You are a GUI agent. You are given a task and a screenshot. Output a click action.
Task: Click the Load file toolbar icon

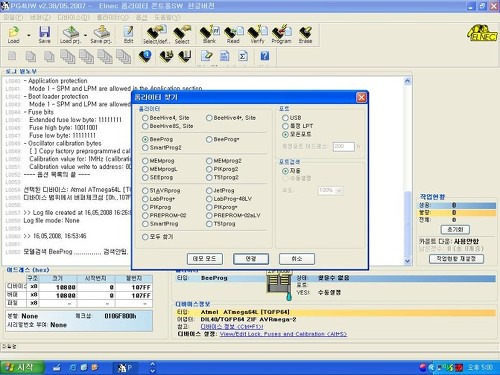coord(13,34)
